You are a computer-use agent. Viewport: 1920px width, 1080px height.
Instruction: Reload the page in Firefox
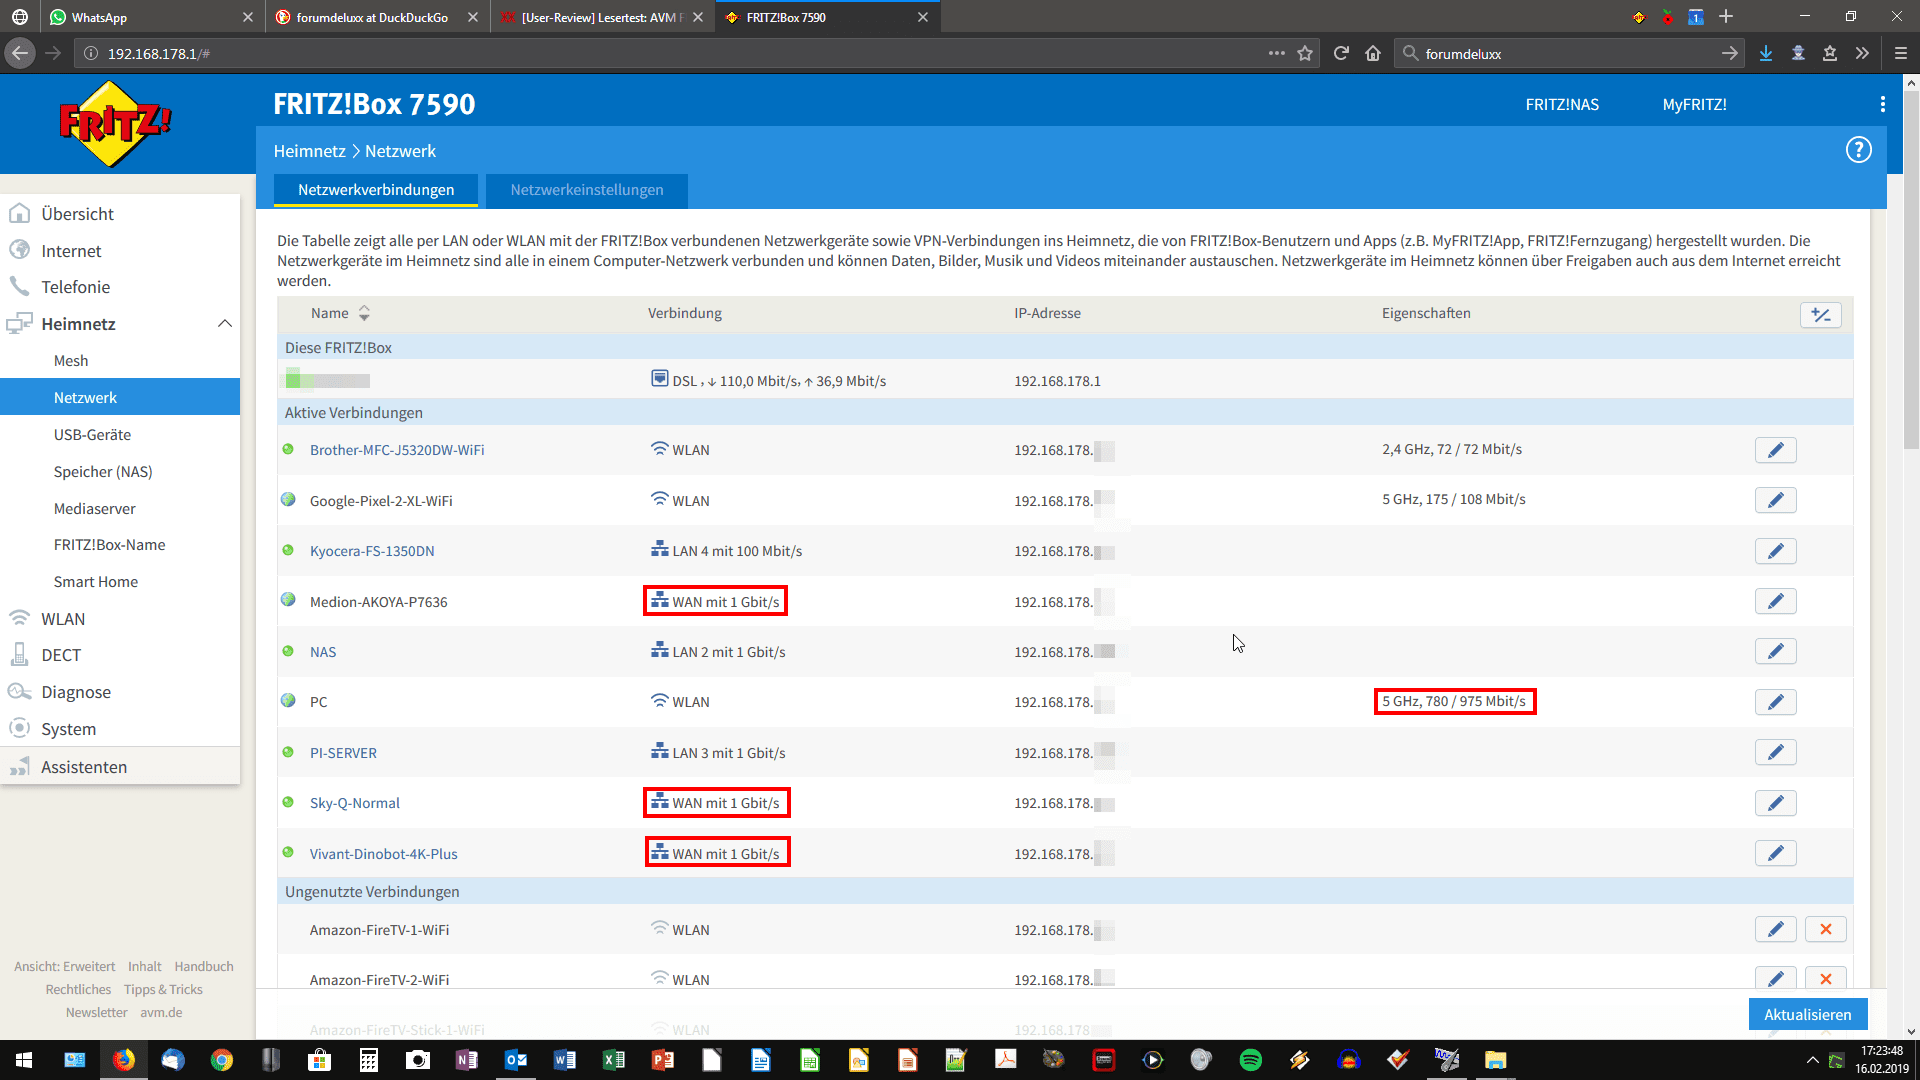click(1341, 53)
